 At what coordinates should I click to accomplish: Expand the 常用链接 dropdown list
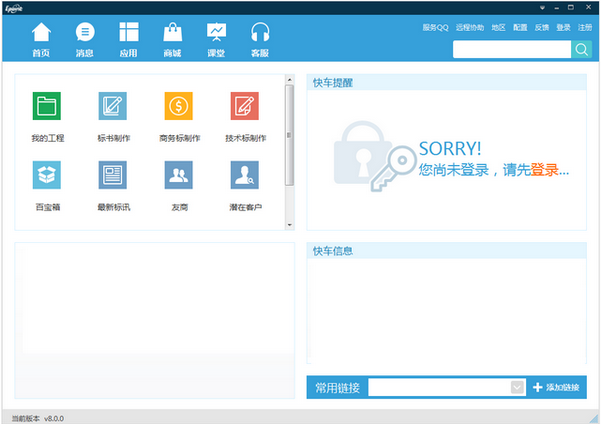tap(517, 387)
